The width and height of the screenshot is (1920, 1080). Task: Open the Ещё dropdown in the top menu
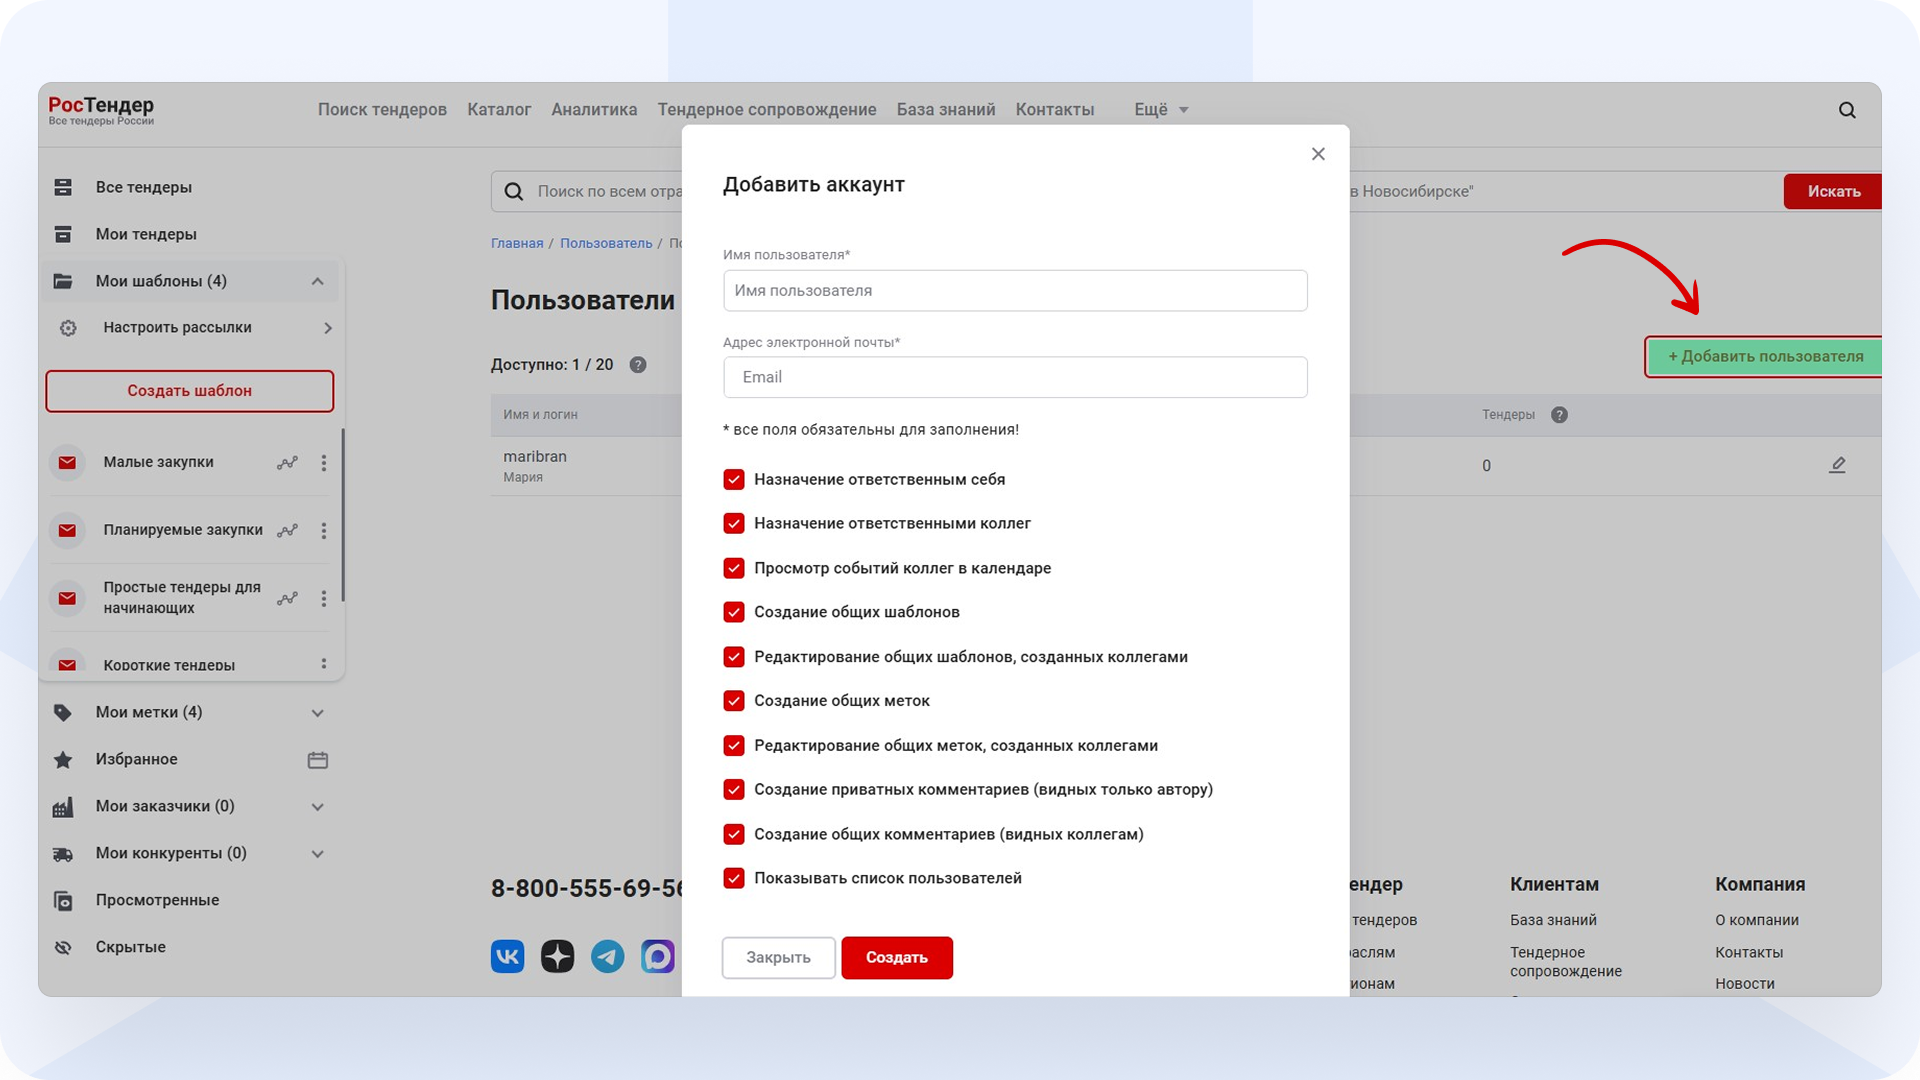(x=1161, y=110)
